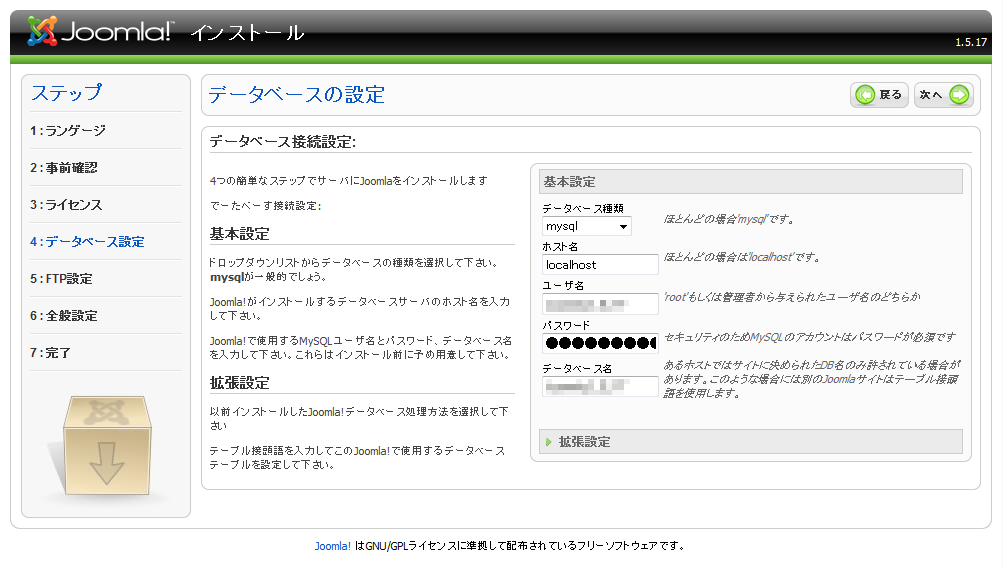Click the 基本設定 heading in left description
The height and width of the screenshot is (568, 1003).
(x=240, y=234)
